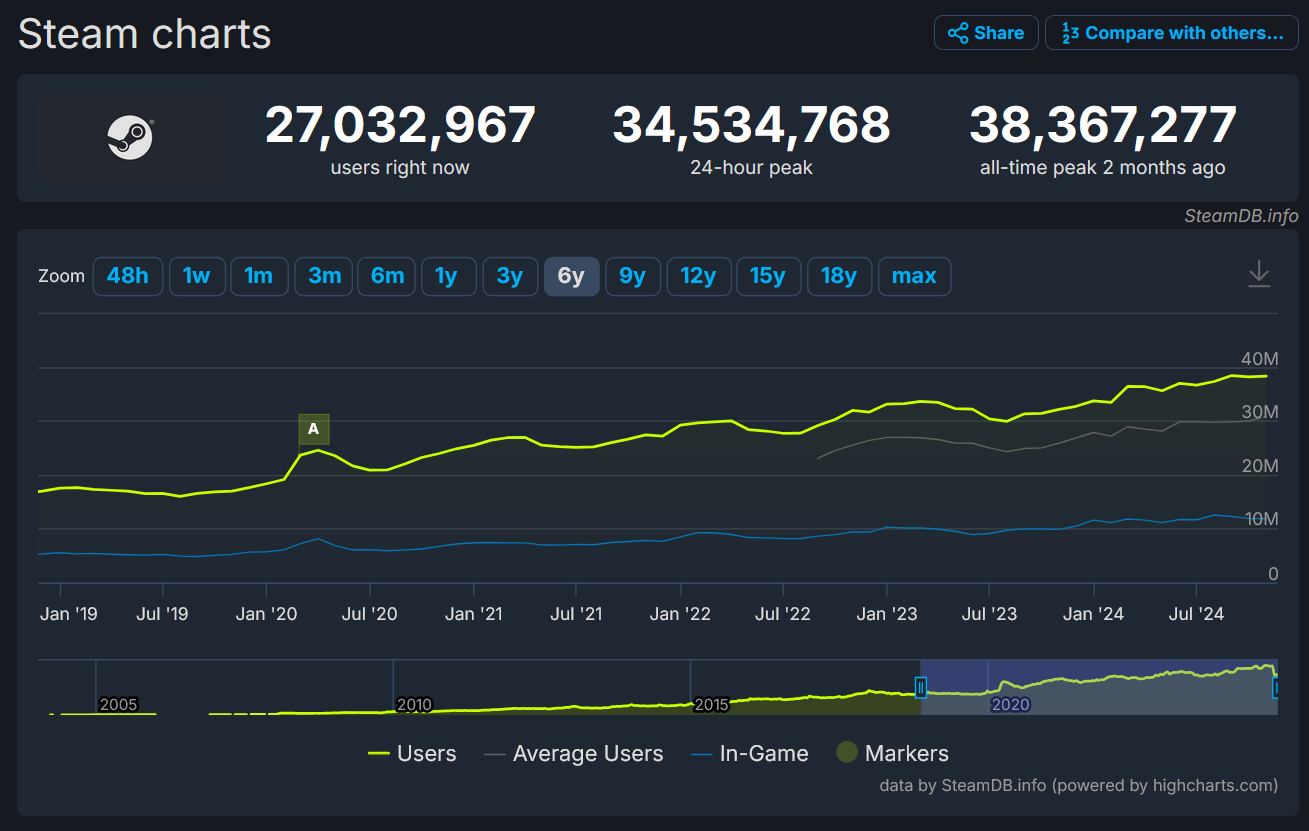Click the SteamDB.info credit text
Screen dimensions: 1309x831
[x=1241, y=216]
